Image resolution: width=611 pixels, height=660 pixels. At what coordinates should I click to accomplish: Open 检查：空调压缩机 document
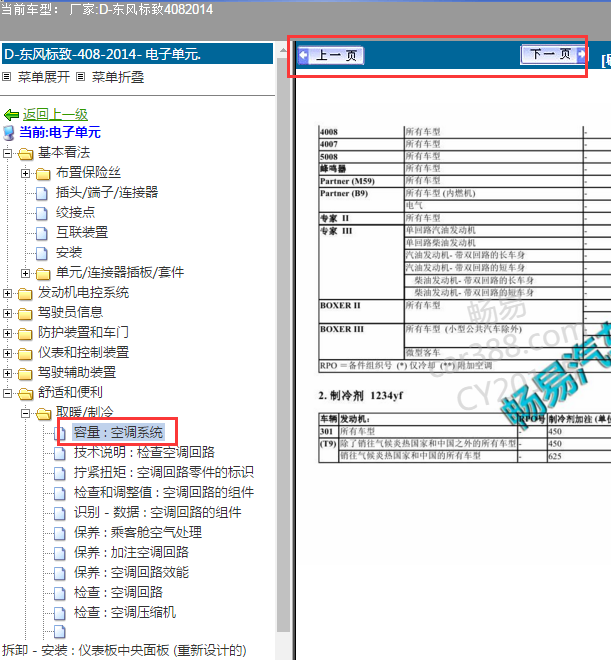125,612
